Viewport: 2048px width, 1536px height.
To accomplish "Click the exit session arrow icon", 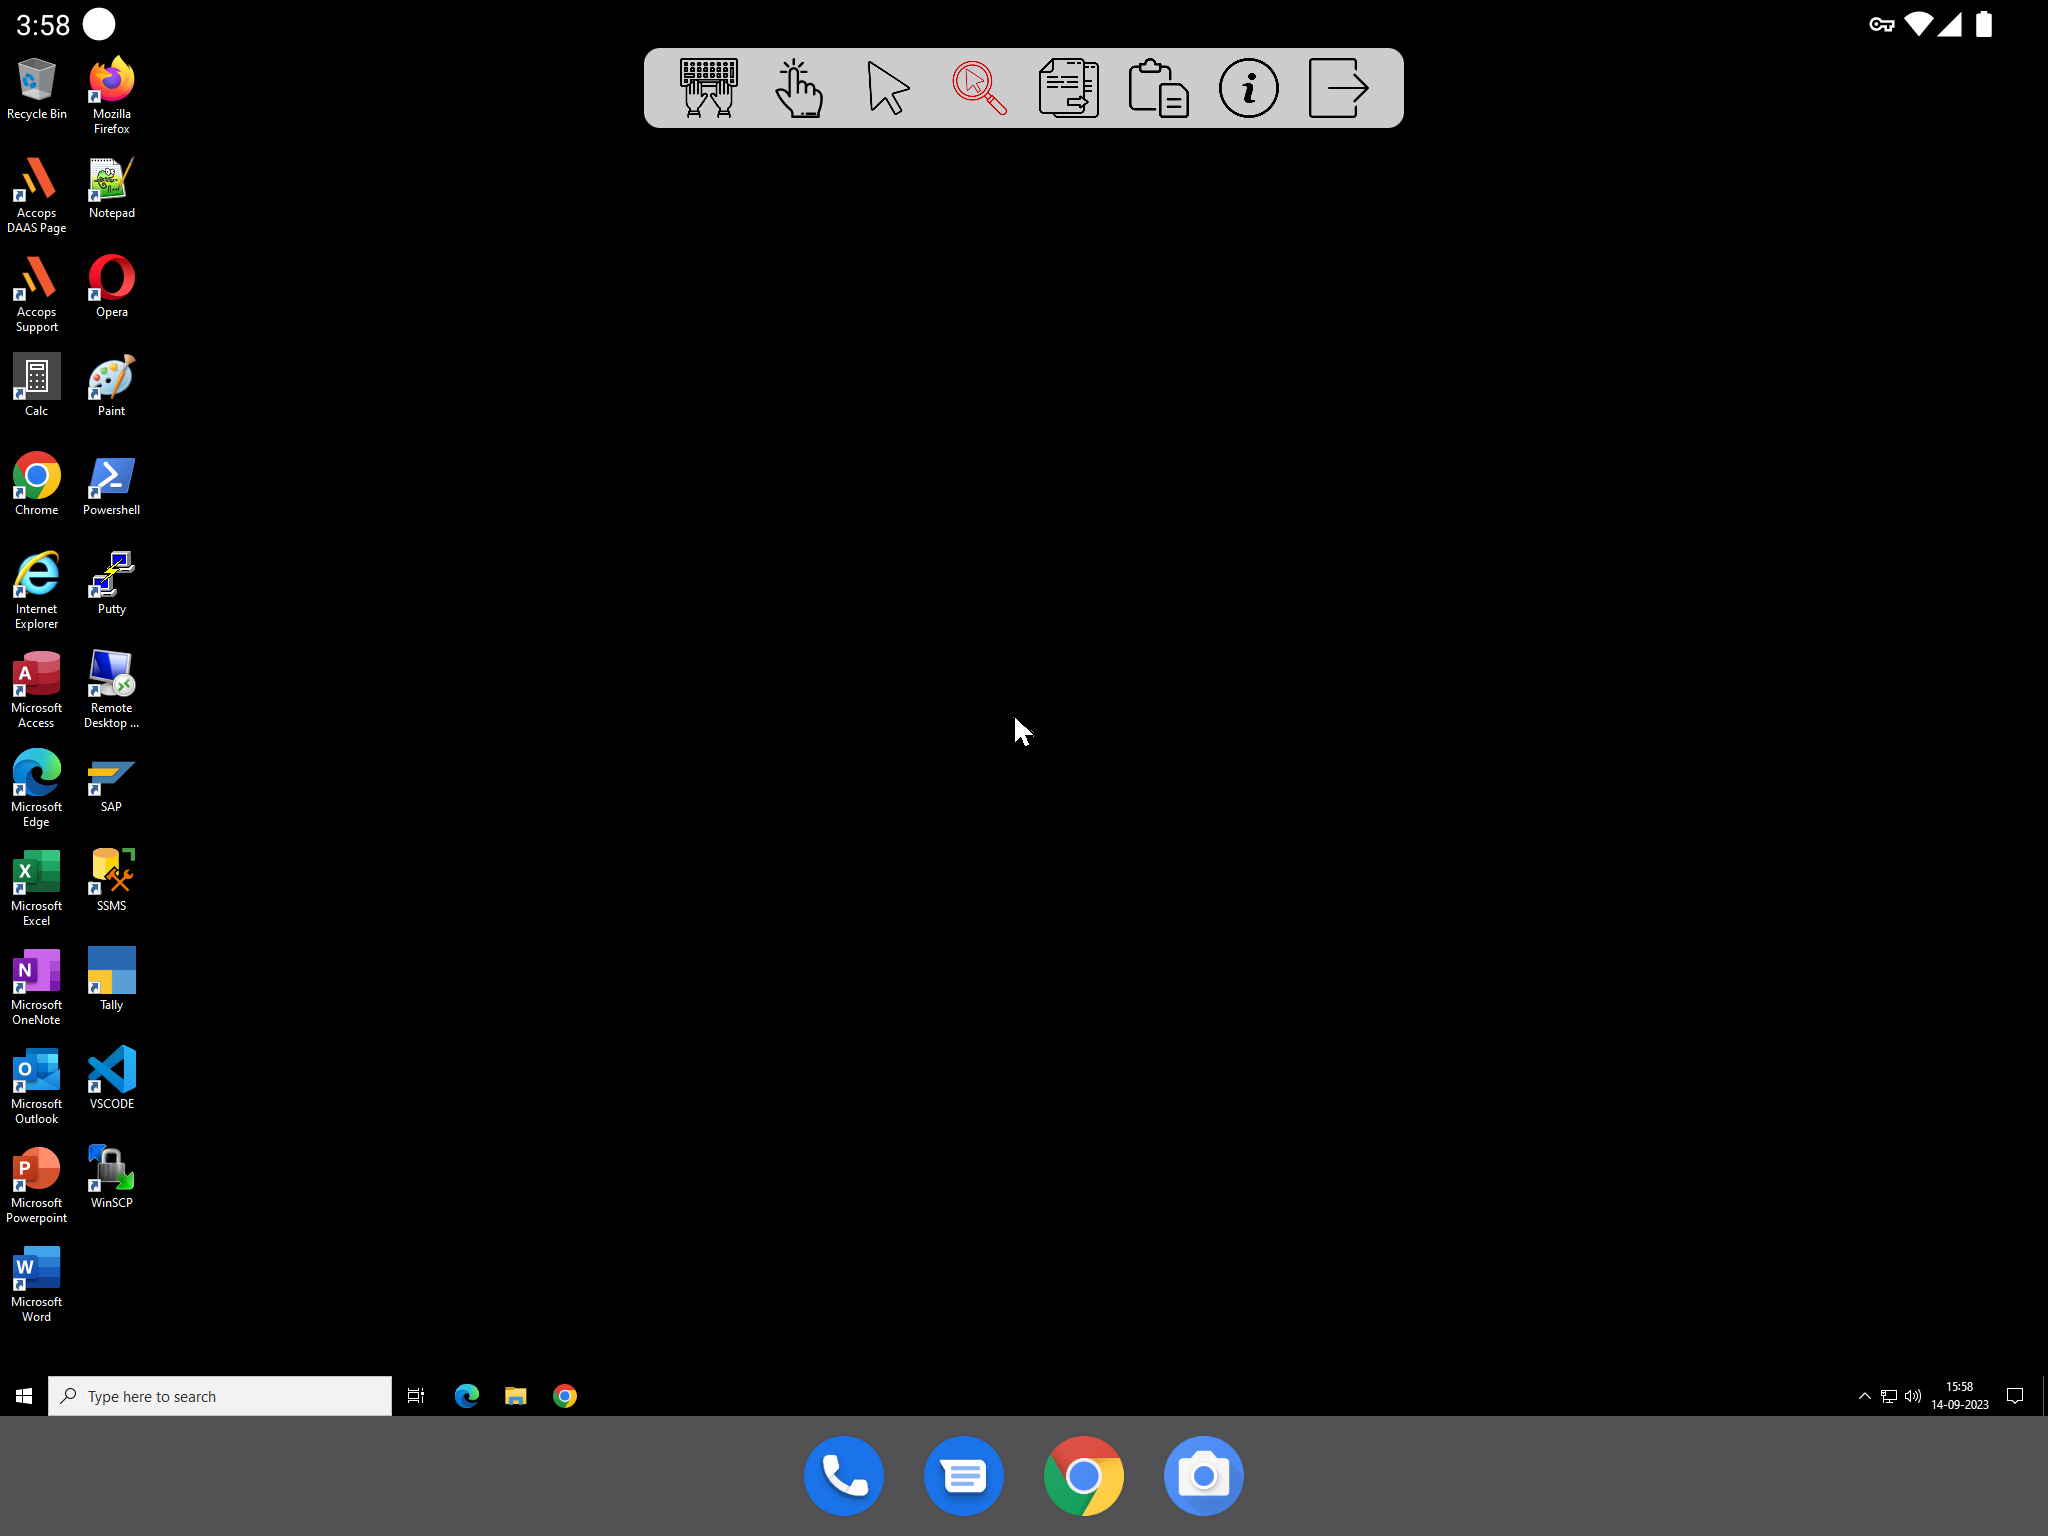I will (x=1338, y=88).
